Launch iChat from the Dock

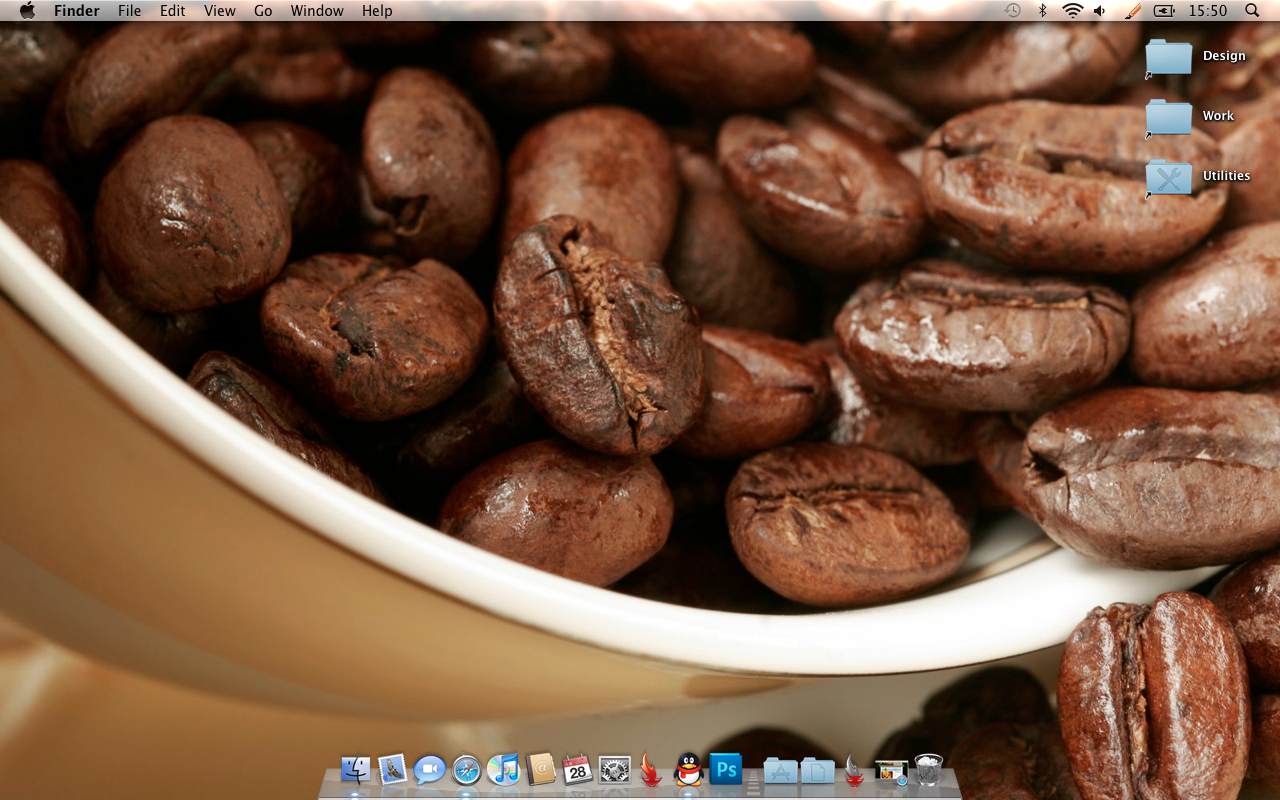(429, 769)
